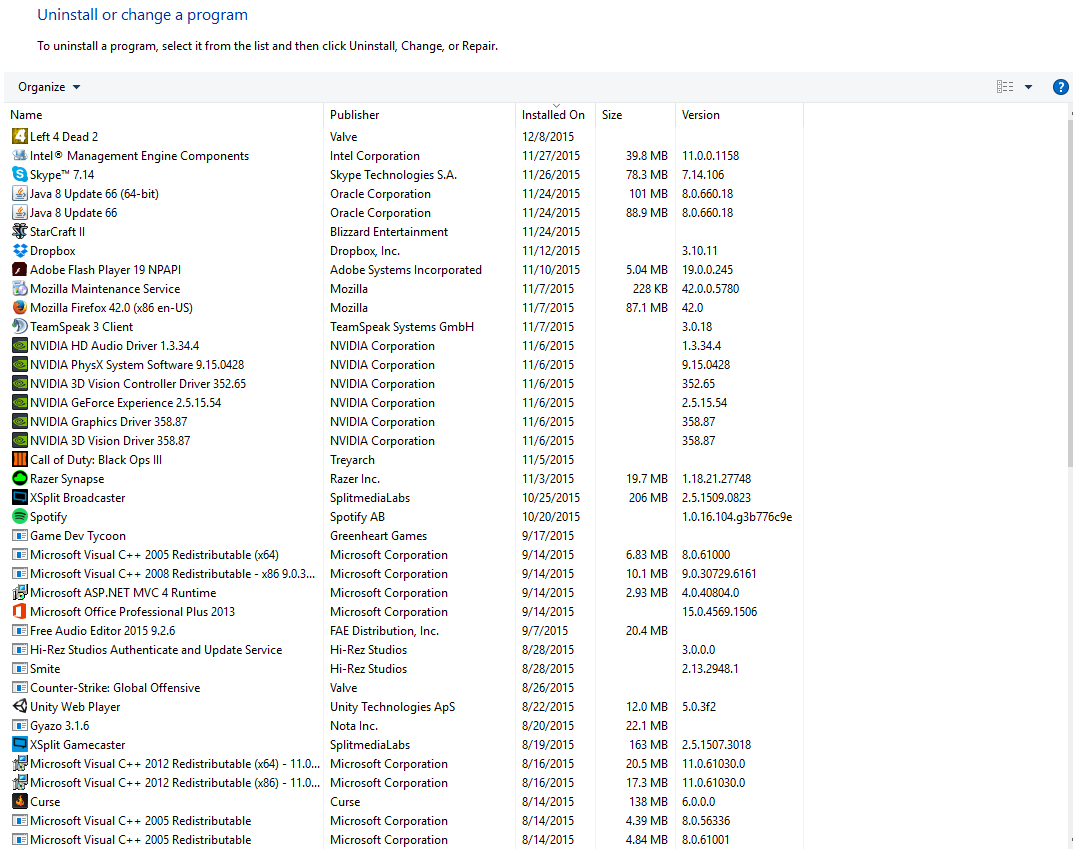The image size is (1073, 849).
Task: Select Microsoft Visual C++ 2008 Redistributable x86 entry
Action: 404,573
